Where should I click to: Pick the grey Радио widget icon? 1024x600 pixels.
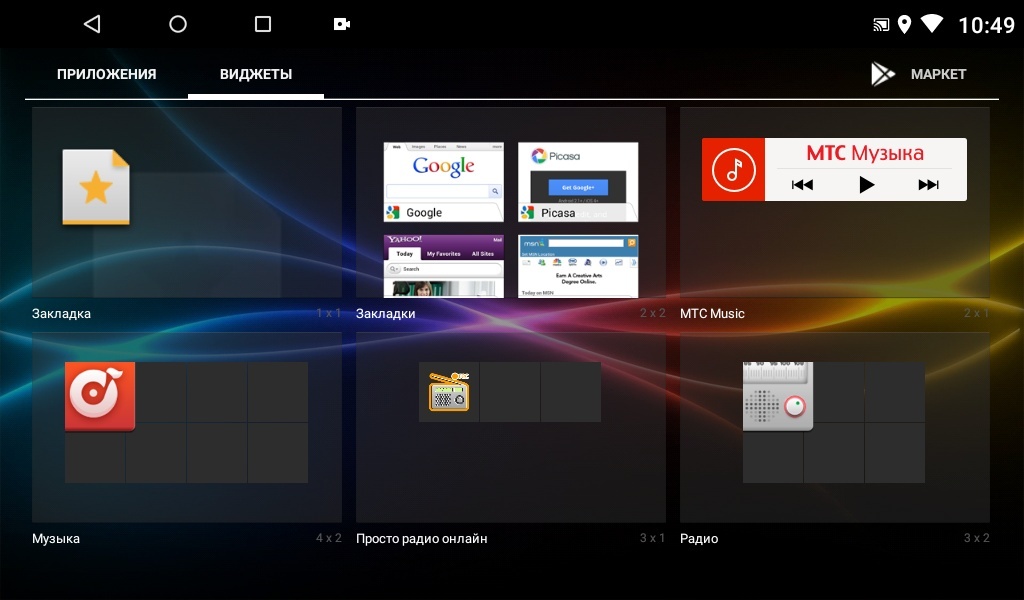pyautogui.click(x=778, y=397)
